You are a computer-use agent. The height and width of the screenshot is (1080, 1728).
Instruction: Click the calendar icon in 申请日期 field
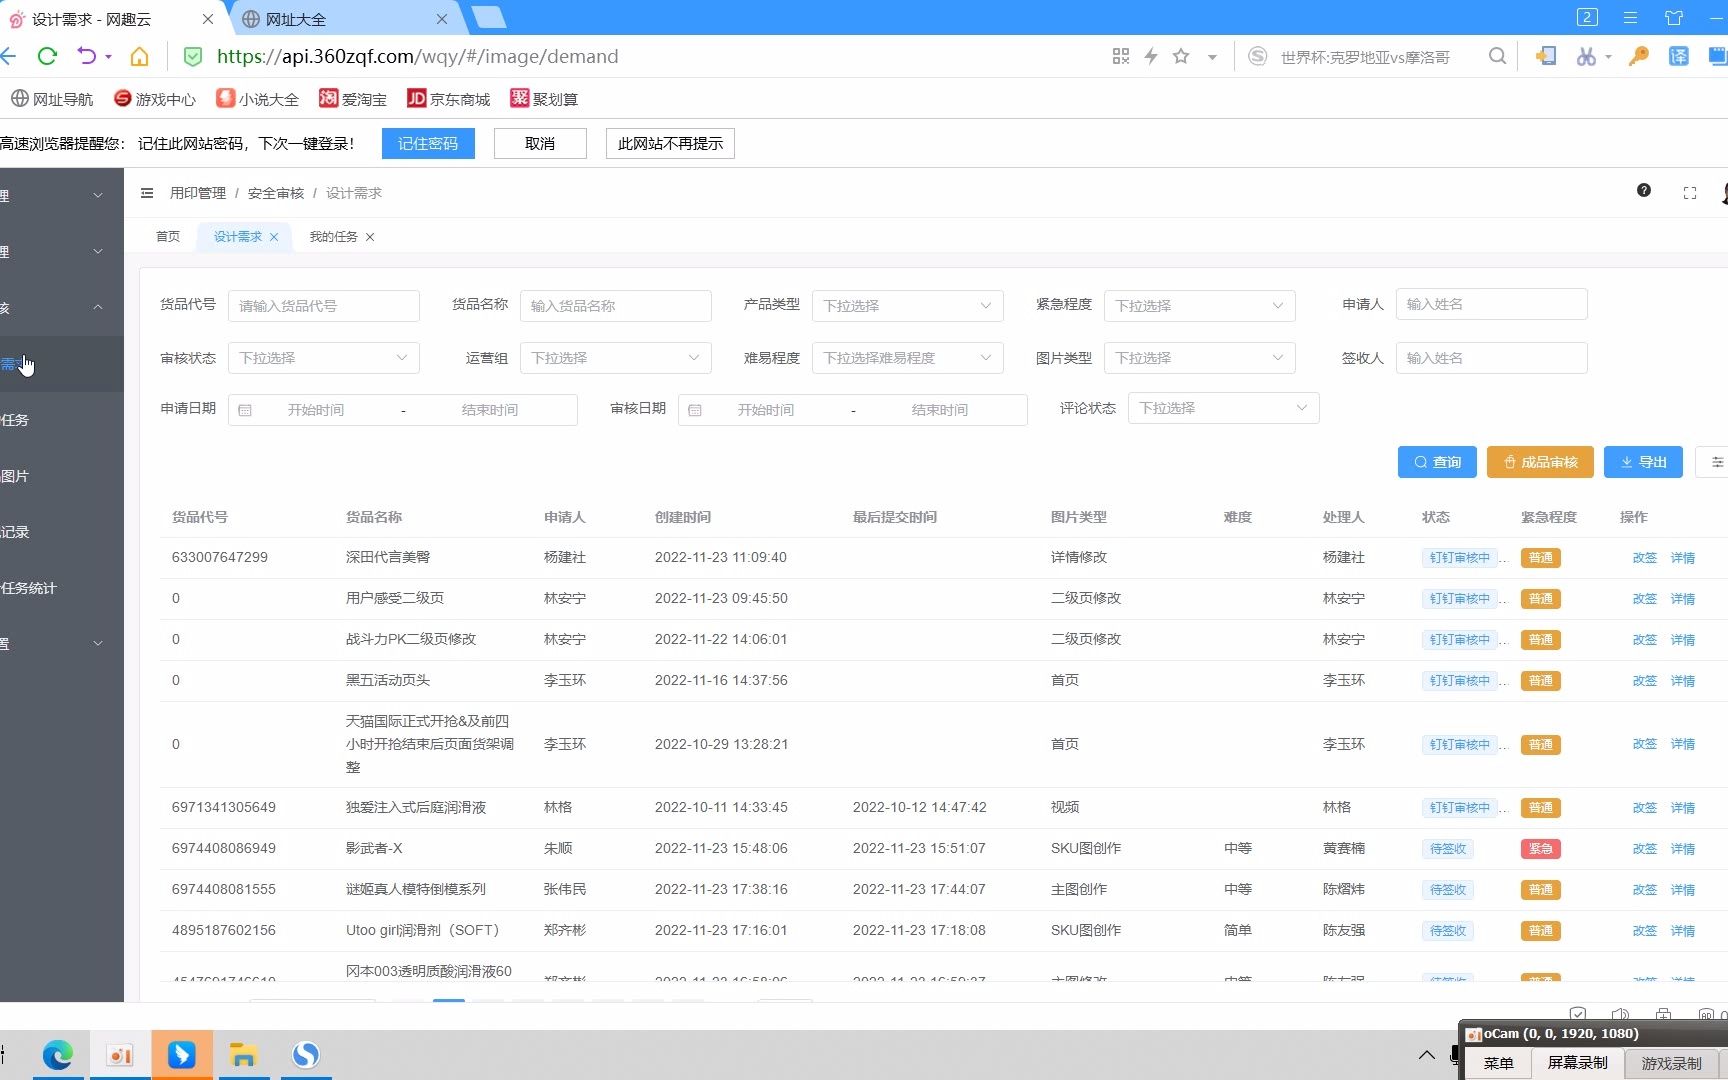245,410
